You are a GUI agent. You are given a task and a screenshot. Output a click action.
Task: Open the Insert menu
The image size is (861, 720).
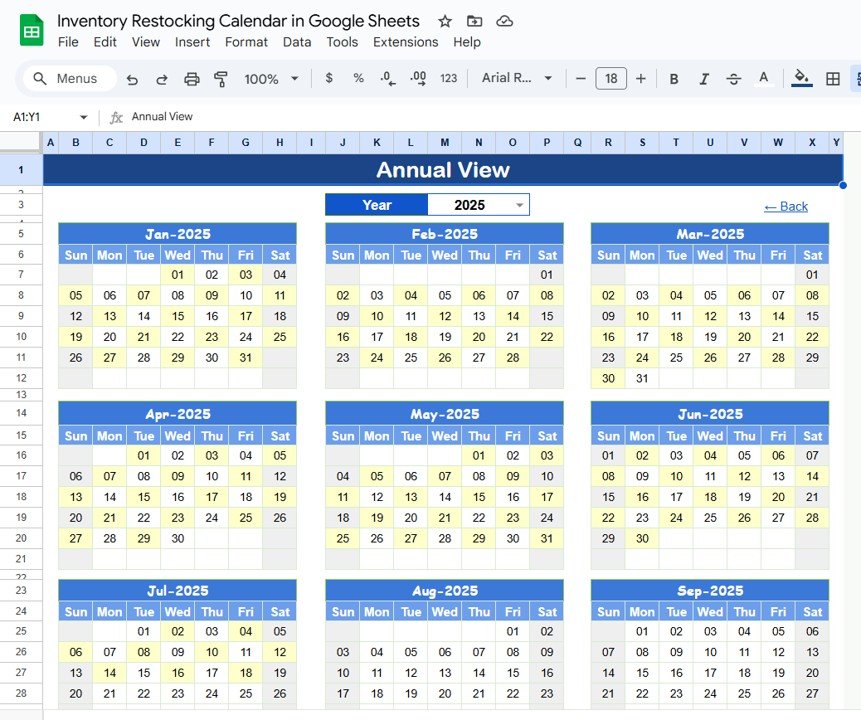[x=192, y=42]
